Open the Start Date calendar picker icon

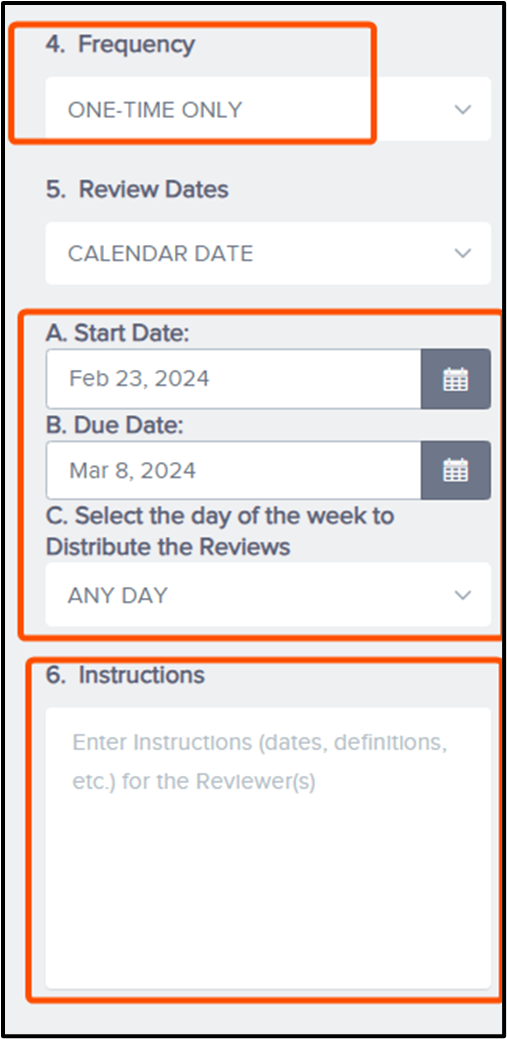[455, 379]
